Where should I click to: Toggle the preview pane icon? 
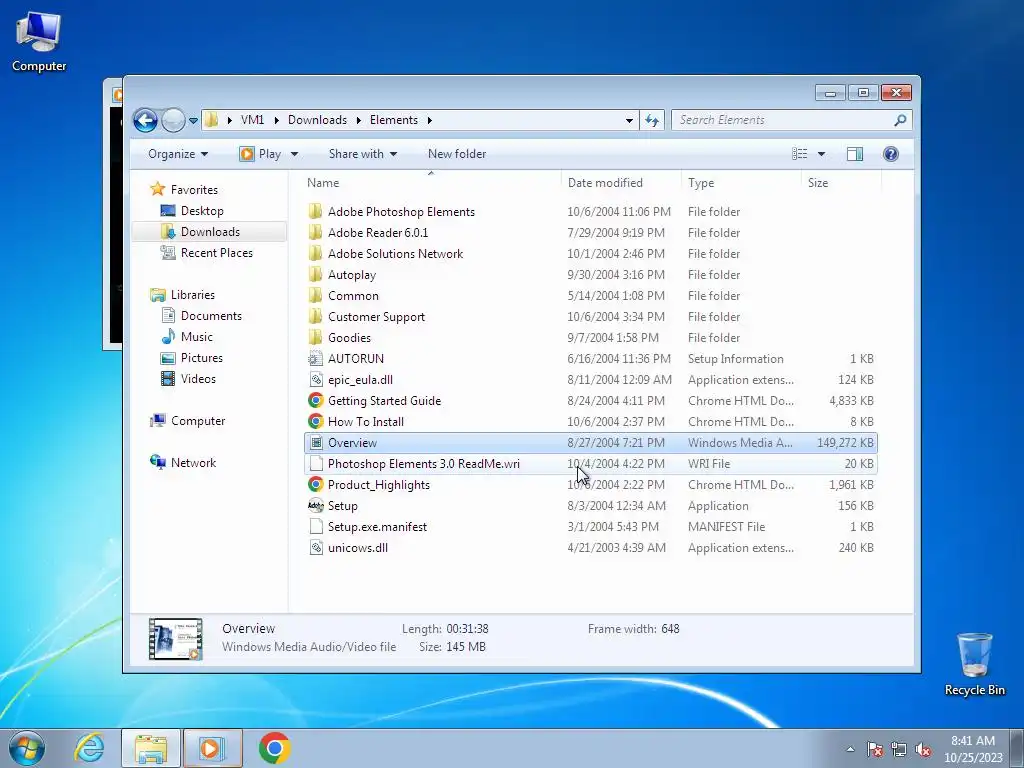point(854,154)
